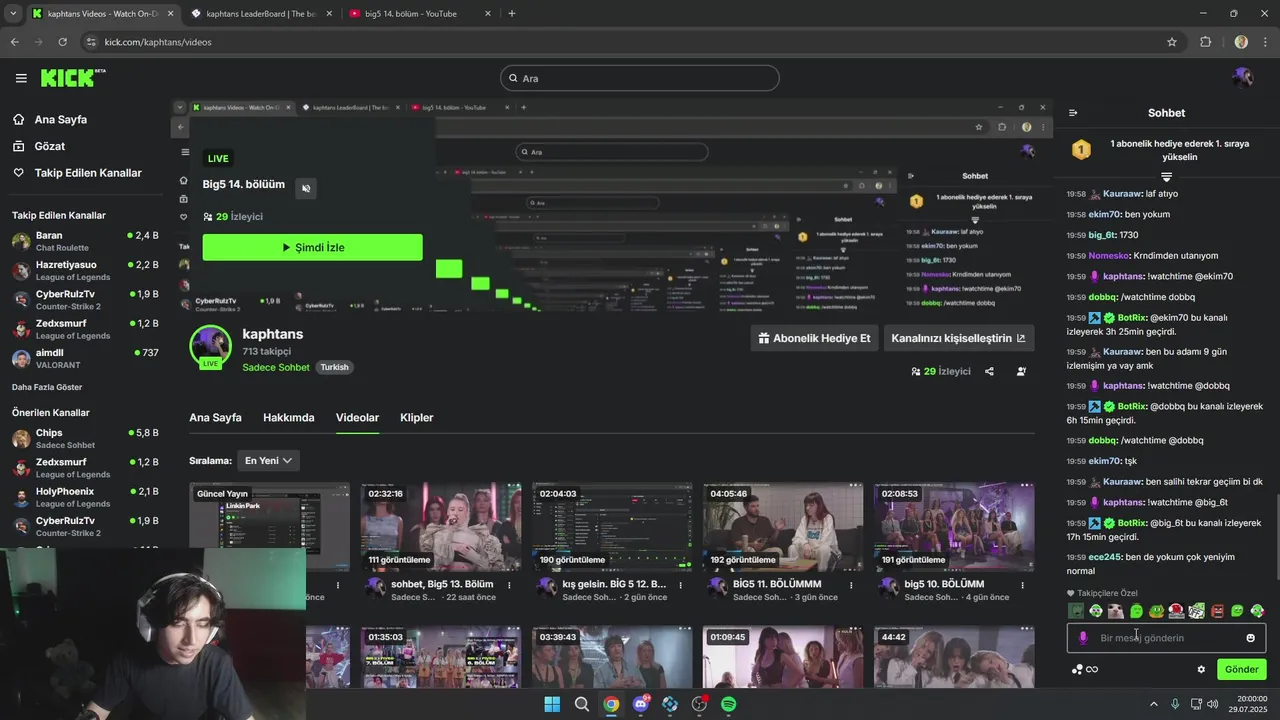
Task: Open the hamburger sidebar menu
Action: [21, 78]
